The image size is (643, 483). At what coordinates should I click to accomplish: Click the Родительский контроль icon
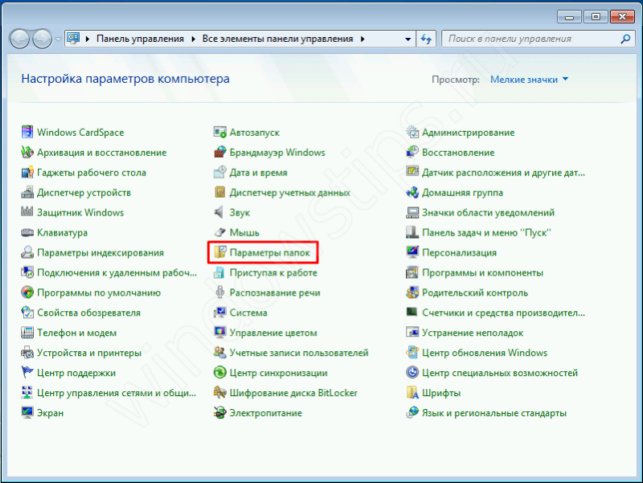coord(412,292)
